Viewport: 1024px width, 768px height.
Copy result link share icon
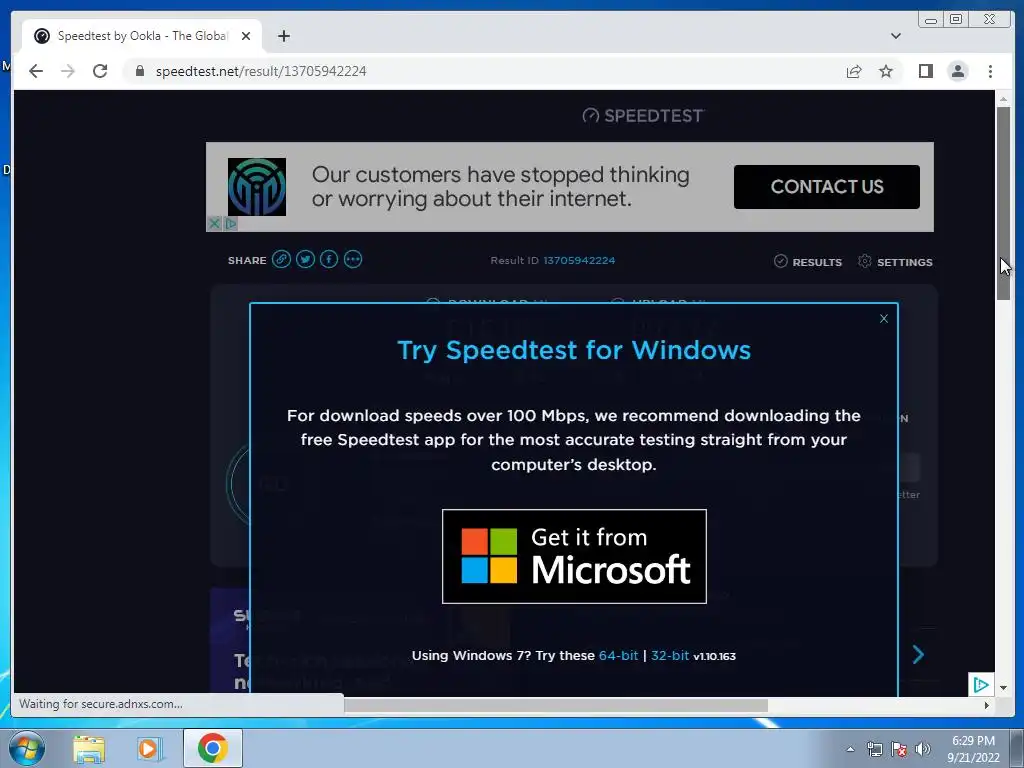pos(281,259)
